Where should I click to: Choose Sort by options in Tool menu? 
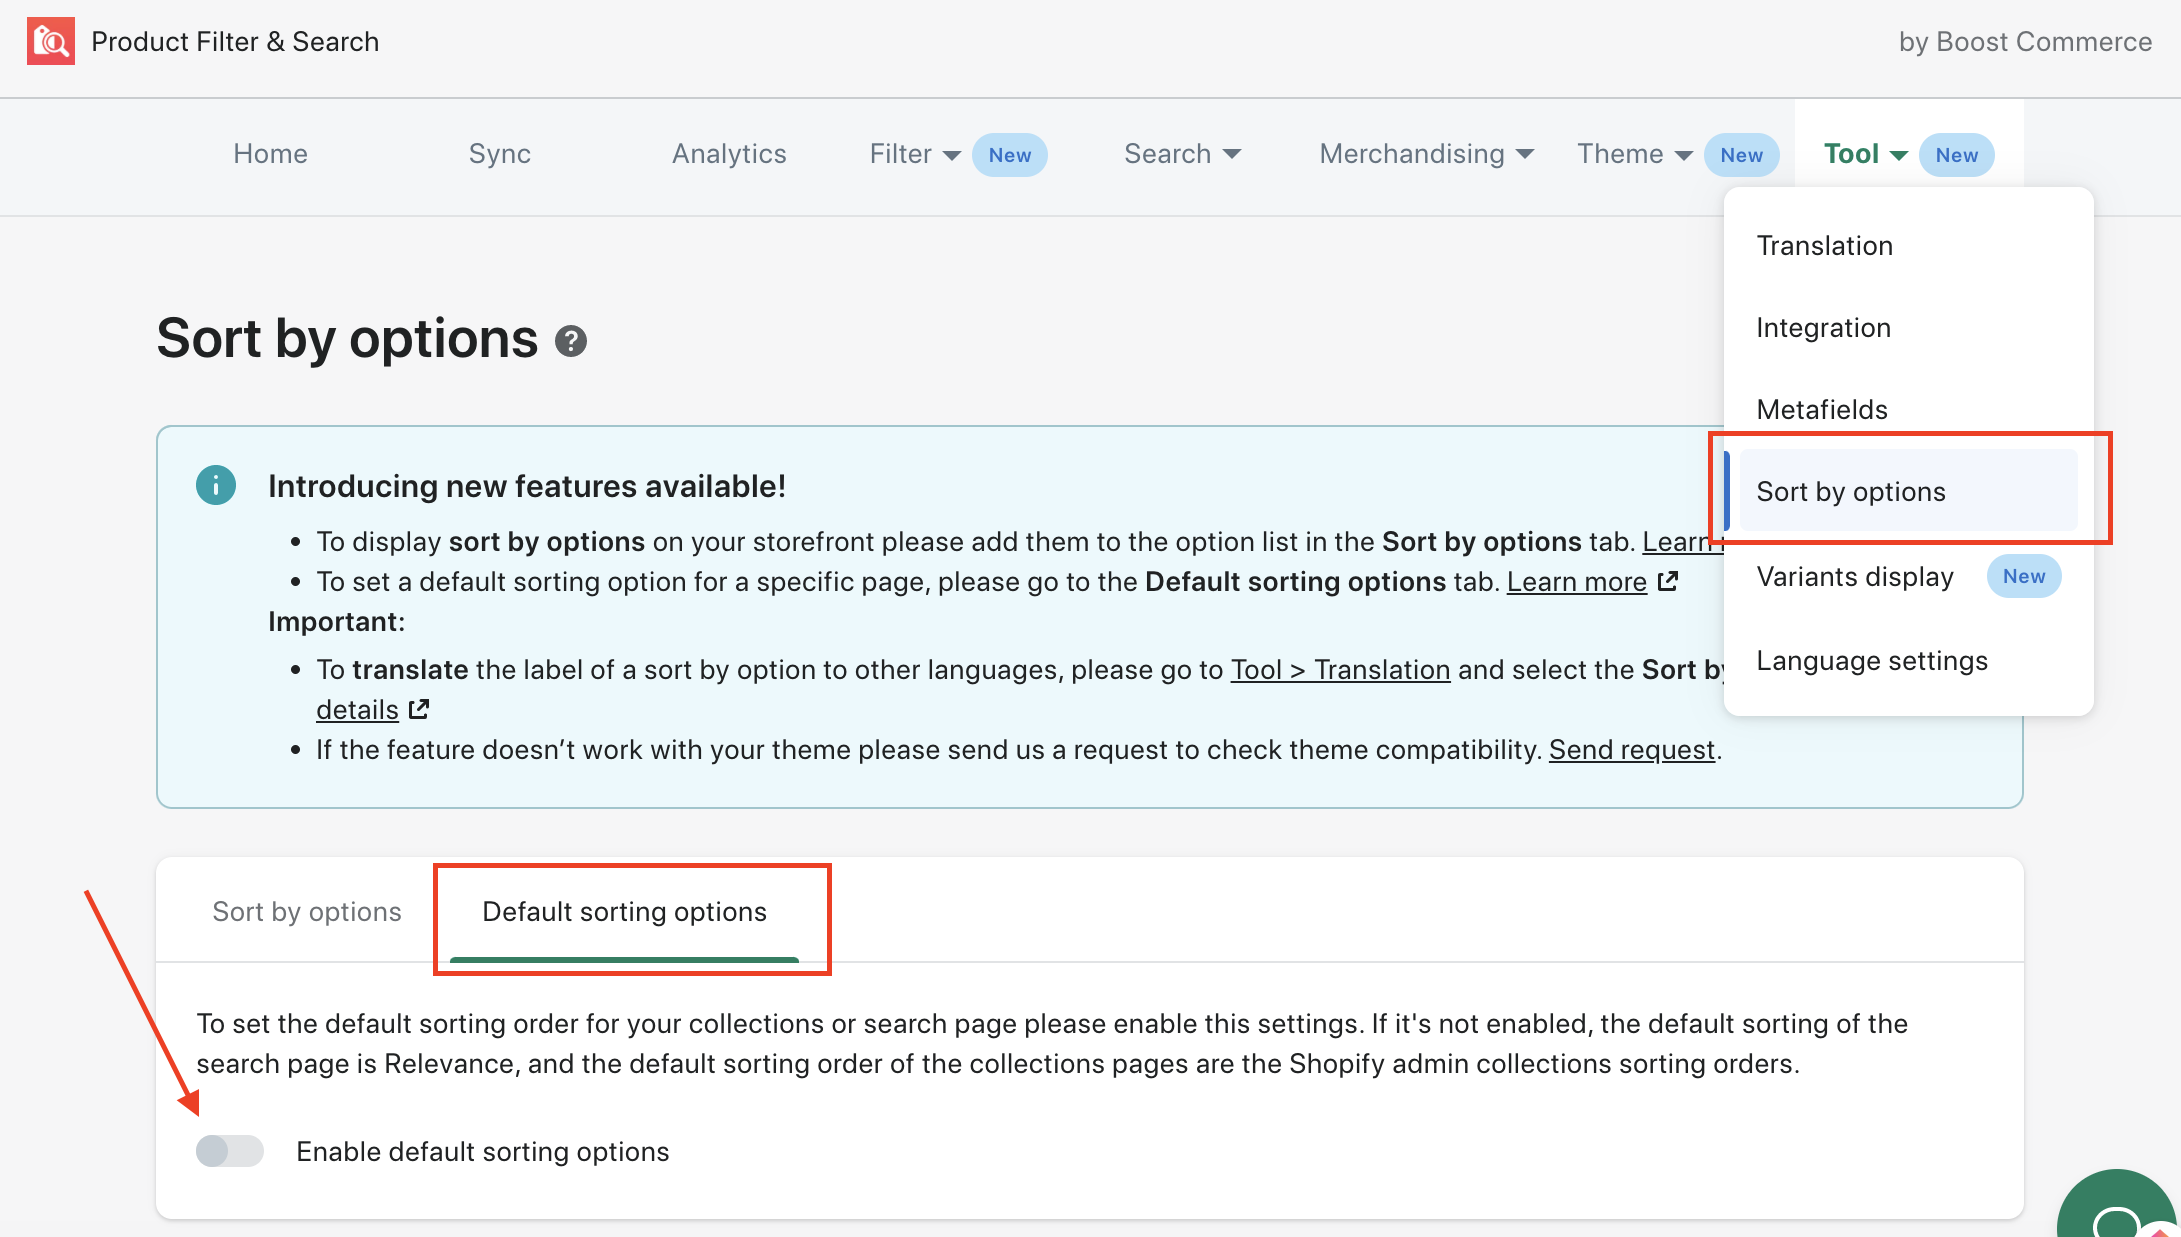click(x=1908, y=490)
